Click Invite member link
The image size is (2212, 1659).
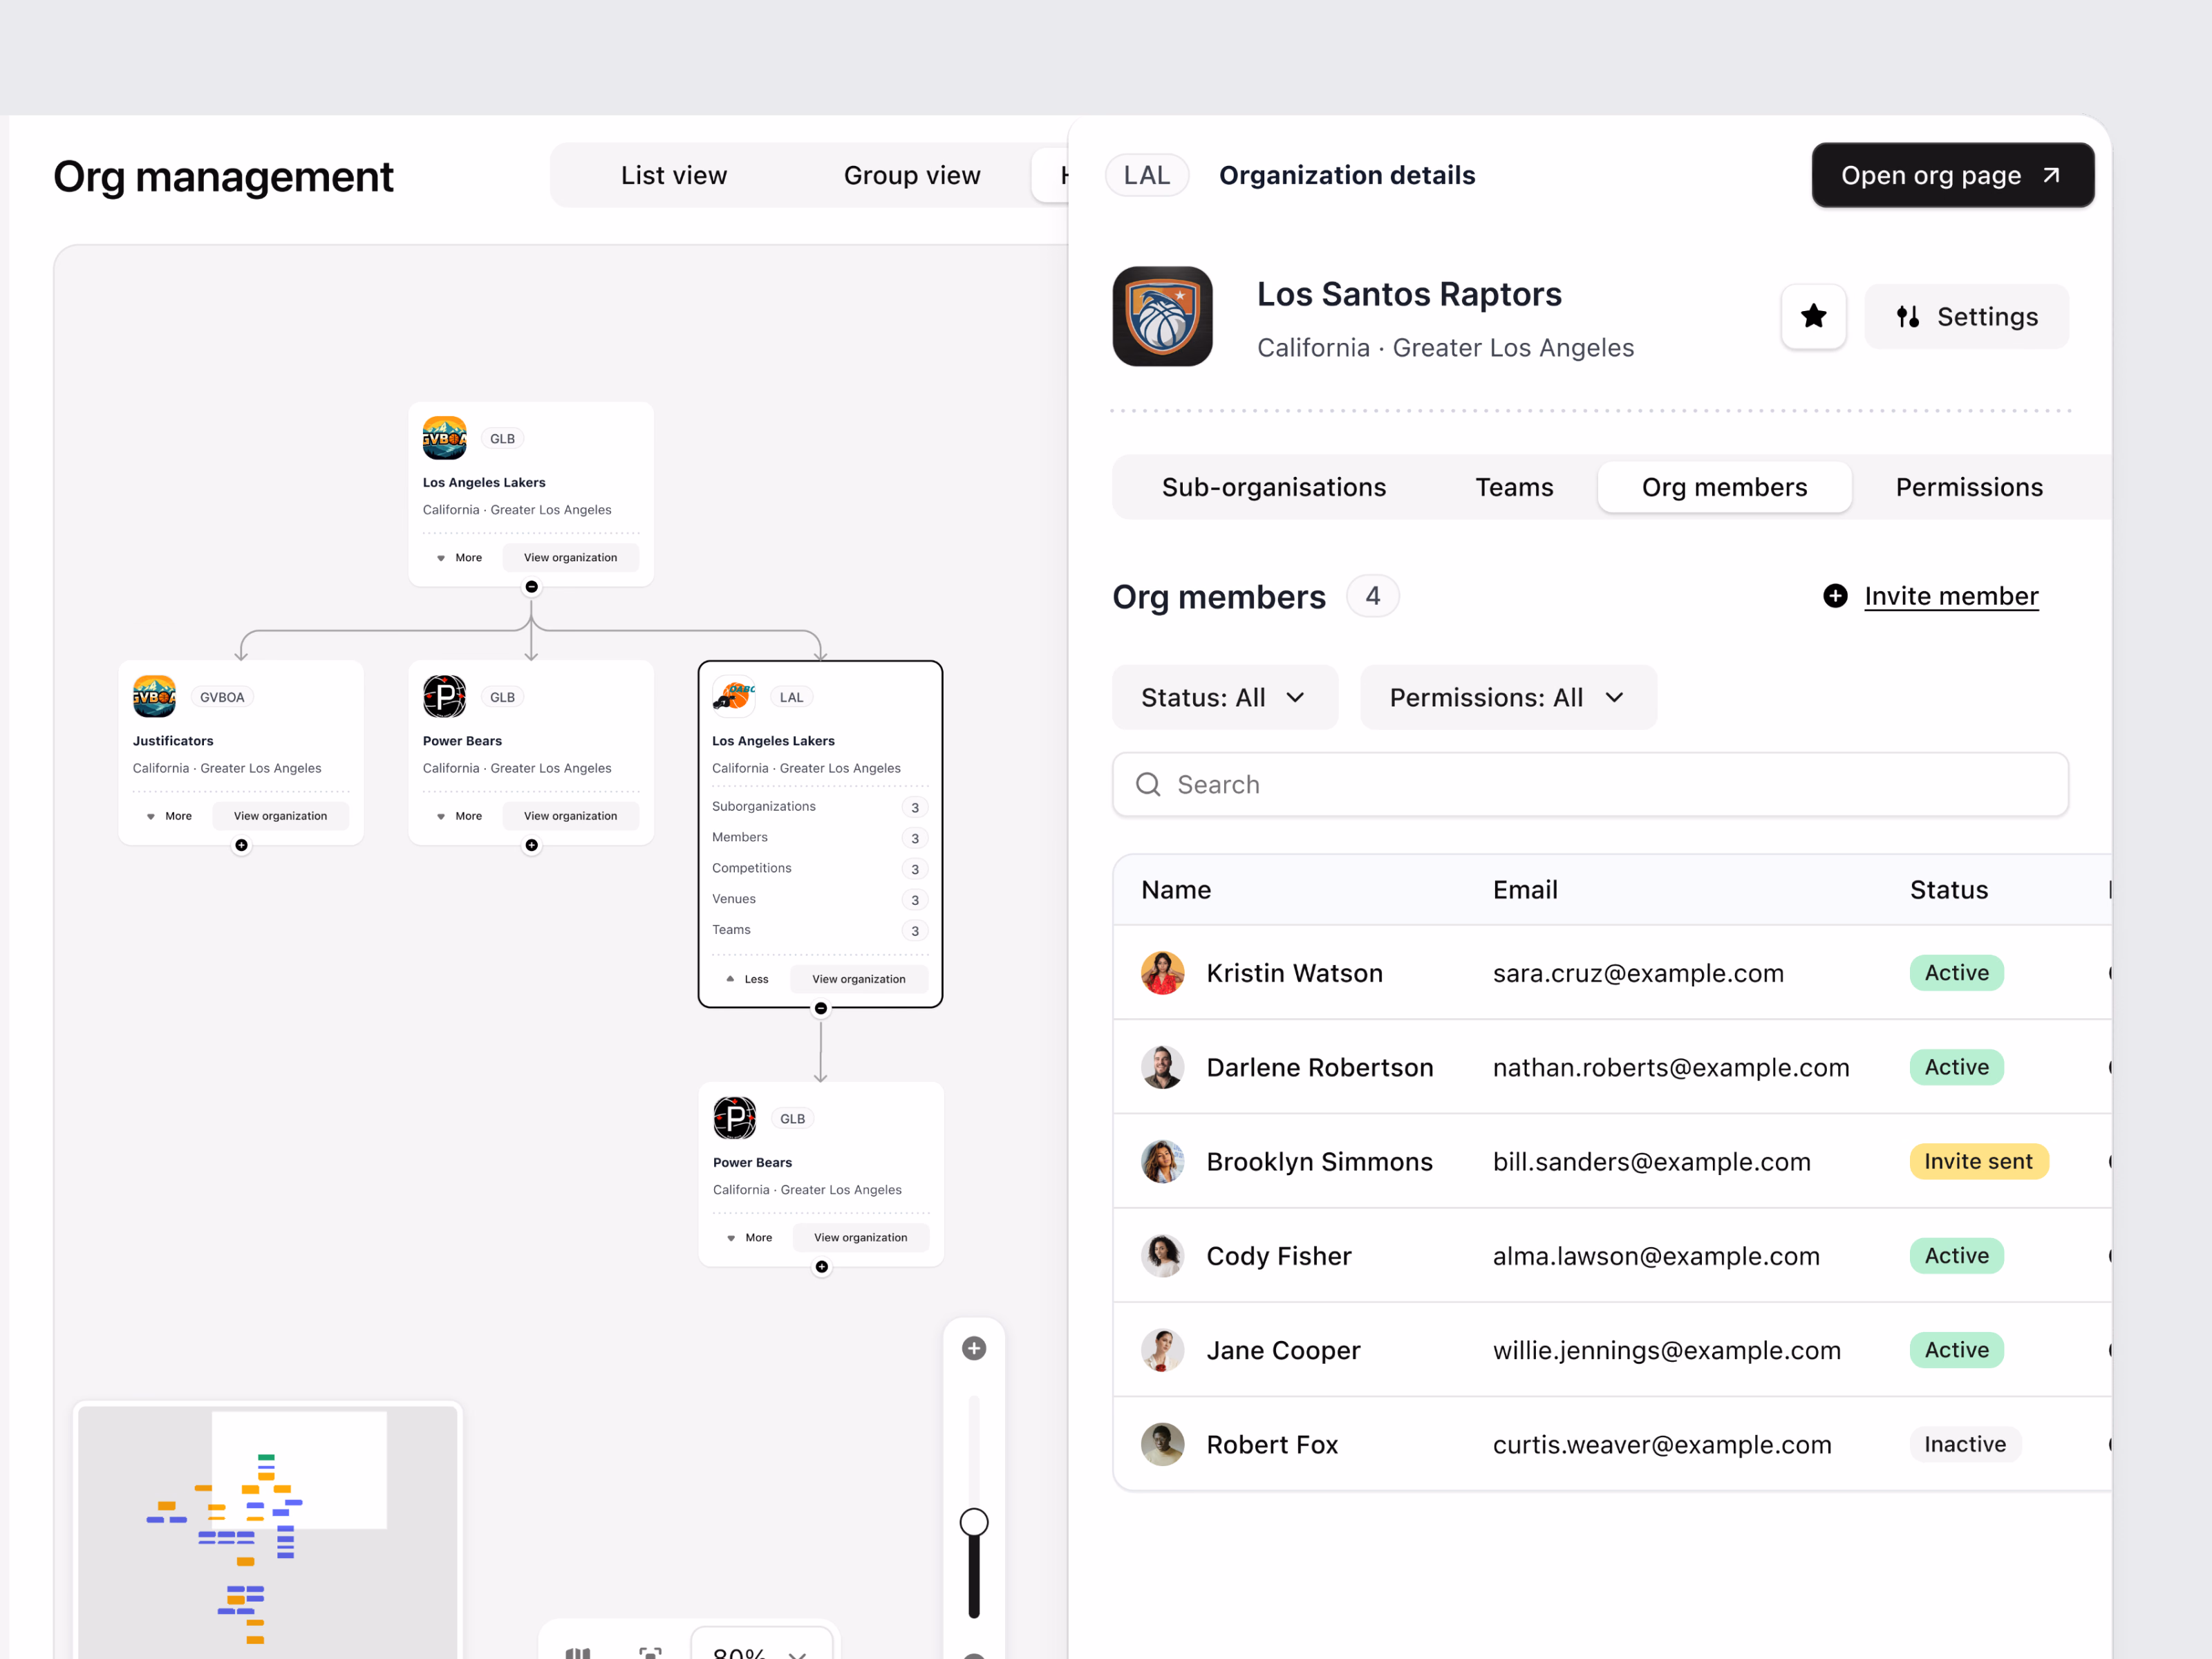[x=1951, y=596]
